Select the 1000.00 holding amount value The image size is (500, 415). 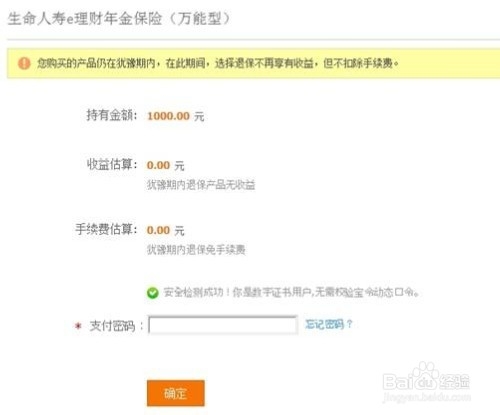click(168, 116)
